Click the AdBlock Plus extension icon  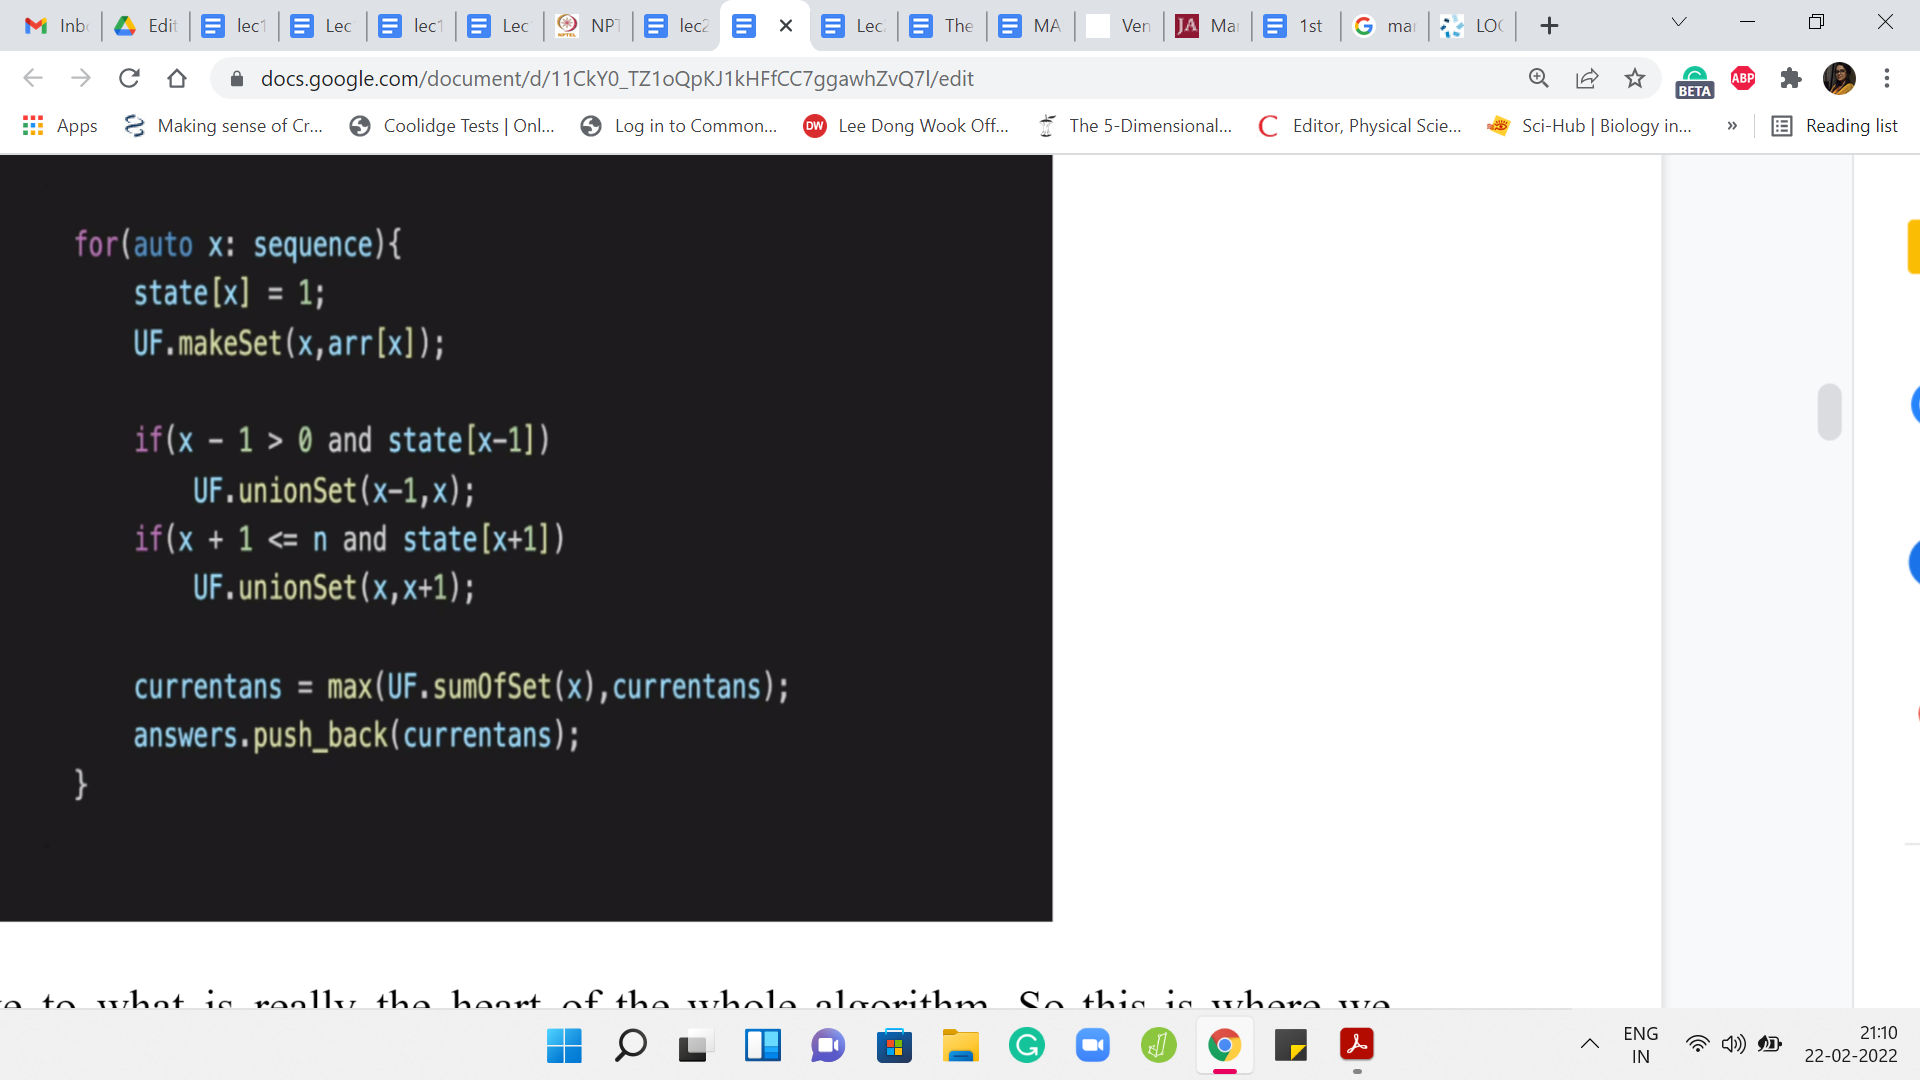[1742, 78]
